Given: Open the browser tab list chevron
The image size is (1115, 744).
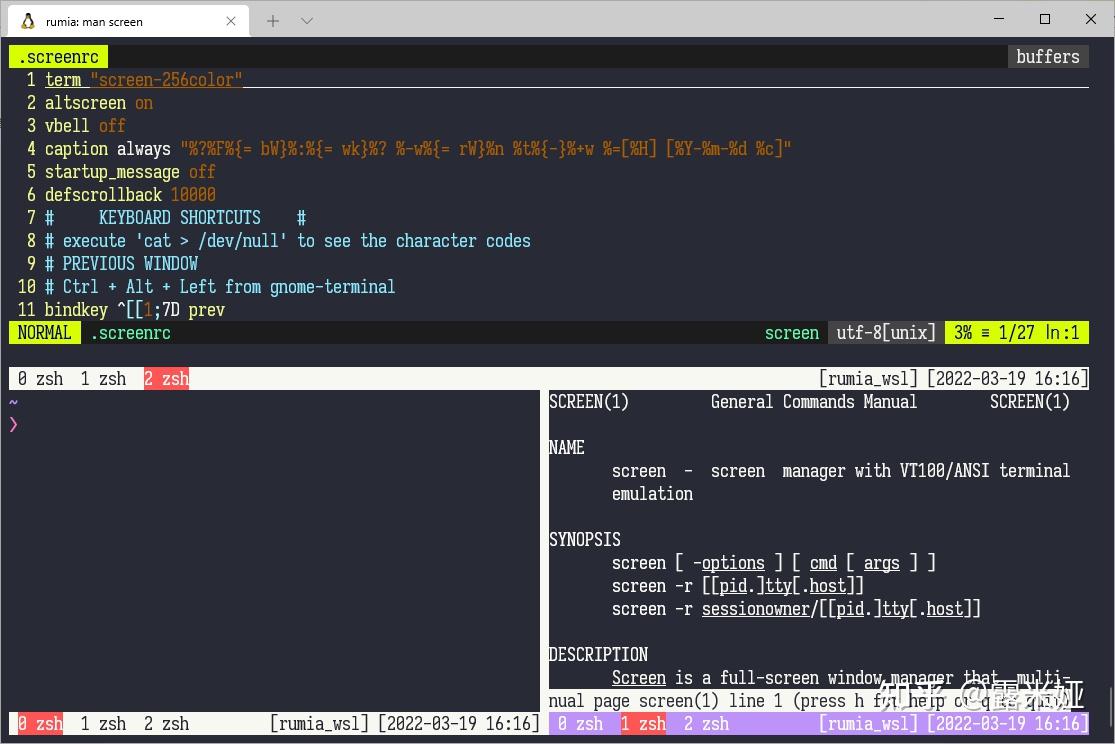Looking at the screenshot, I should click(x=307, y=20).
